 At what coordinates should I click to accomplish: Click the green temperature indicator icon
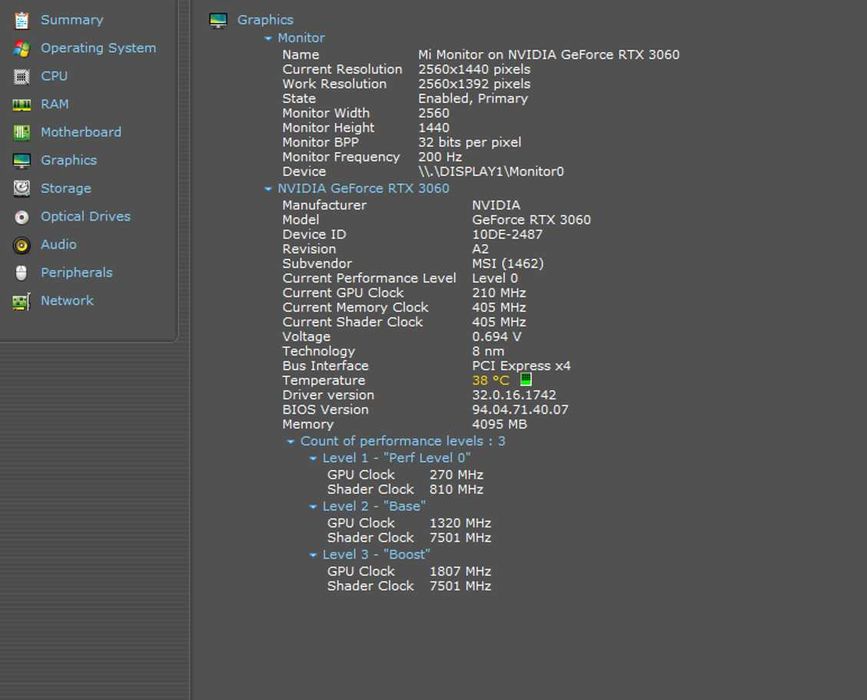(525, 379)
